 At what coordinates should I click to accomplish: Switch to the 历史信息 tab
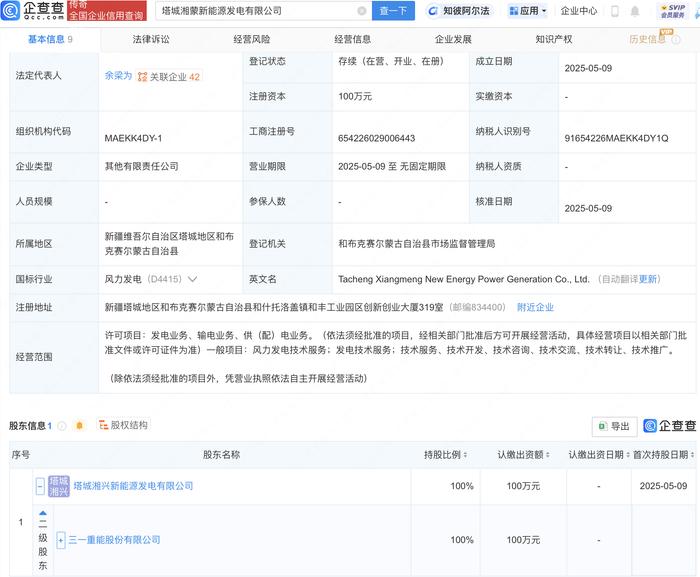pos(647,39)
